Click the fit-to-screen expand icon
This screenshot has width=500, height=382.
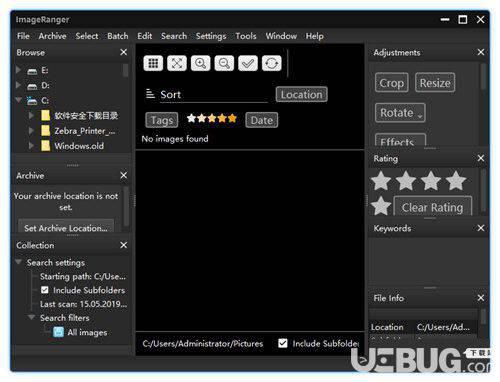click(x=177, y=63)
